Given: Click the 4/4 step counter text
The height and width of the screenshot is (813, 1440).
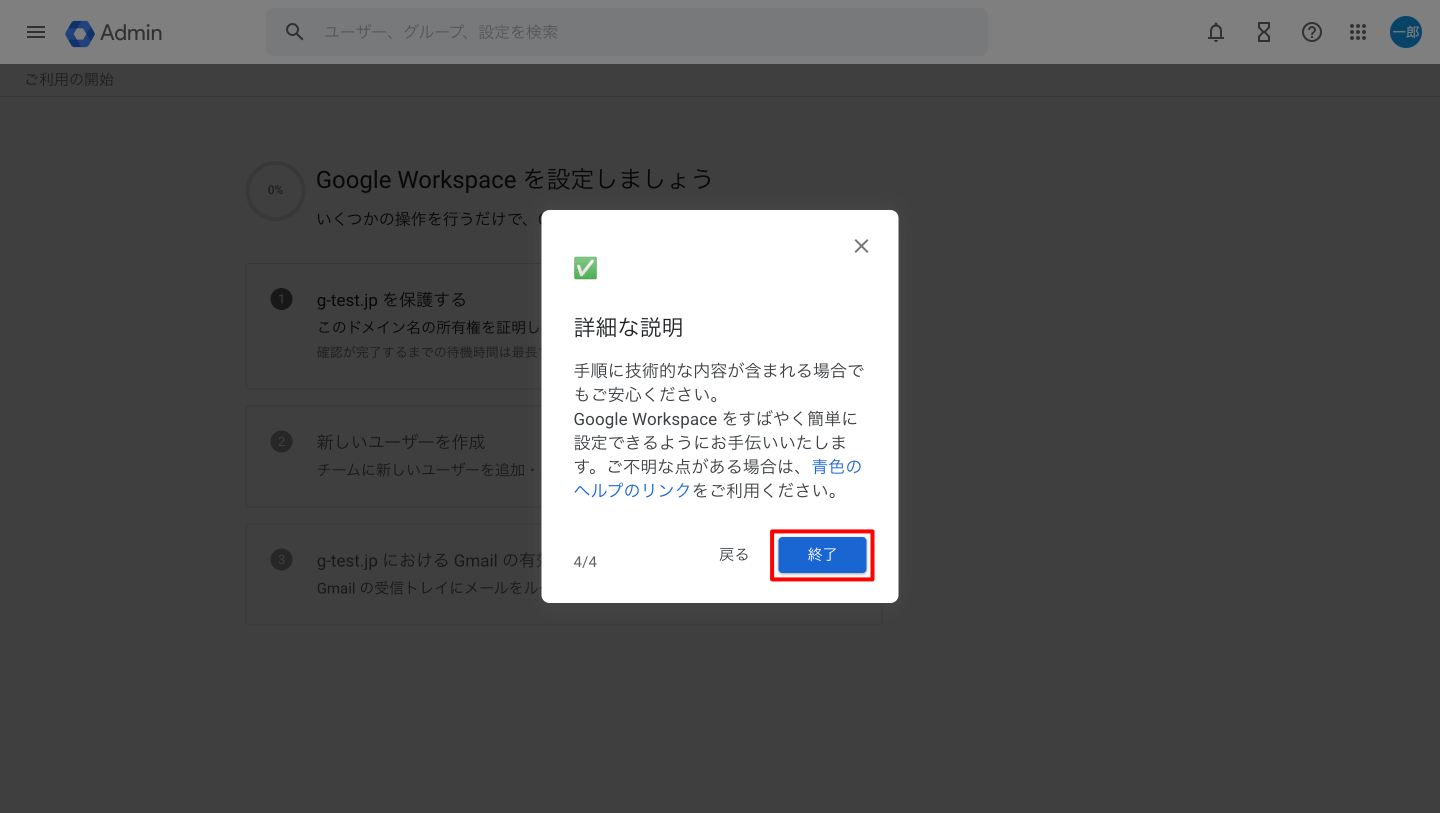Looking at the screenshot, I should tap(585, 562).
